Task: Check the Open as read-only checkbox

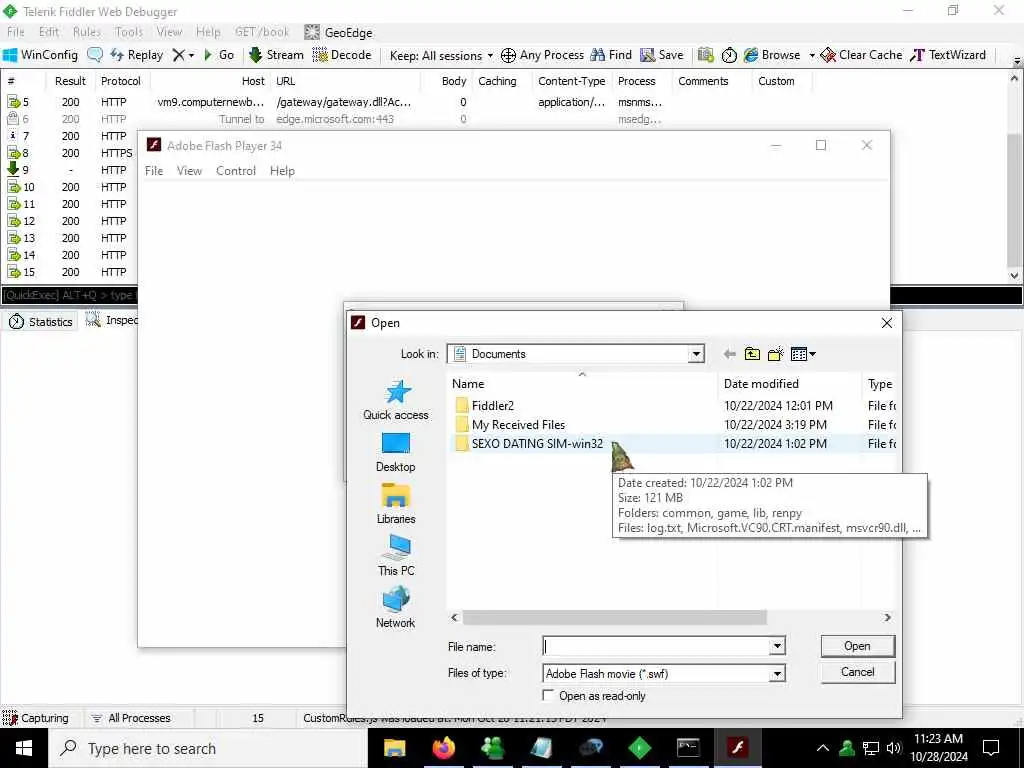Action: [x=549, y=696]
